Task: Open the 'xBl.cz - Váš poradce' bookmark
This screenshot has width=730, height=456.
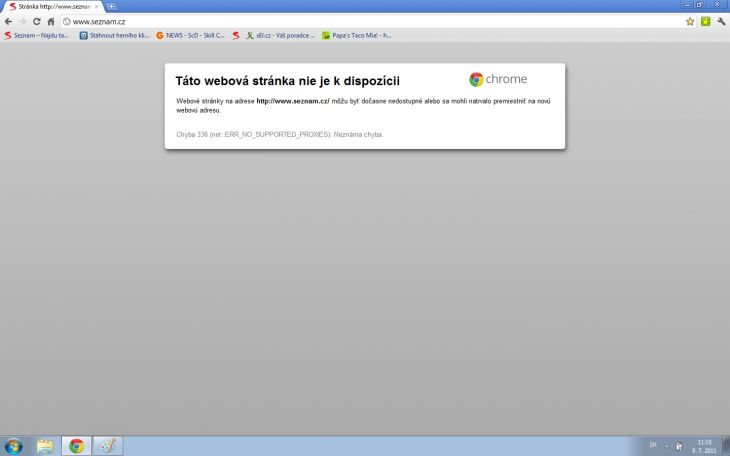Action: tap(281, 35)
